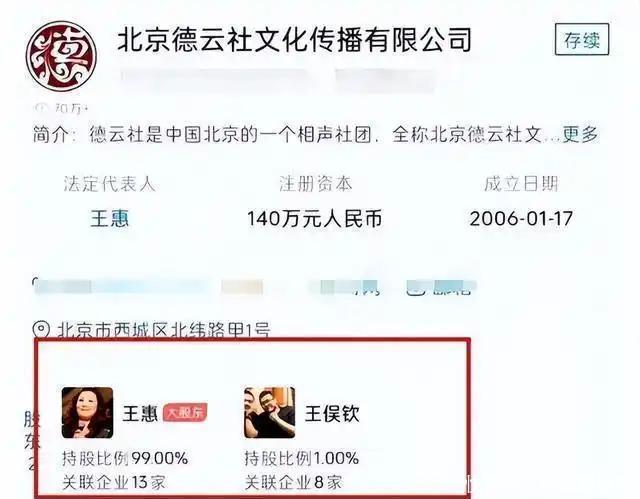Select the company title 北京德云社文化传播有限公司
This screenshot has width=640, height=499.
point(294,40)
